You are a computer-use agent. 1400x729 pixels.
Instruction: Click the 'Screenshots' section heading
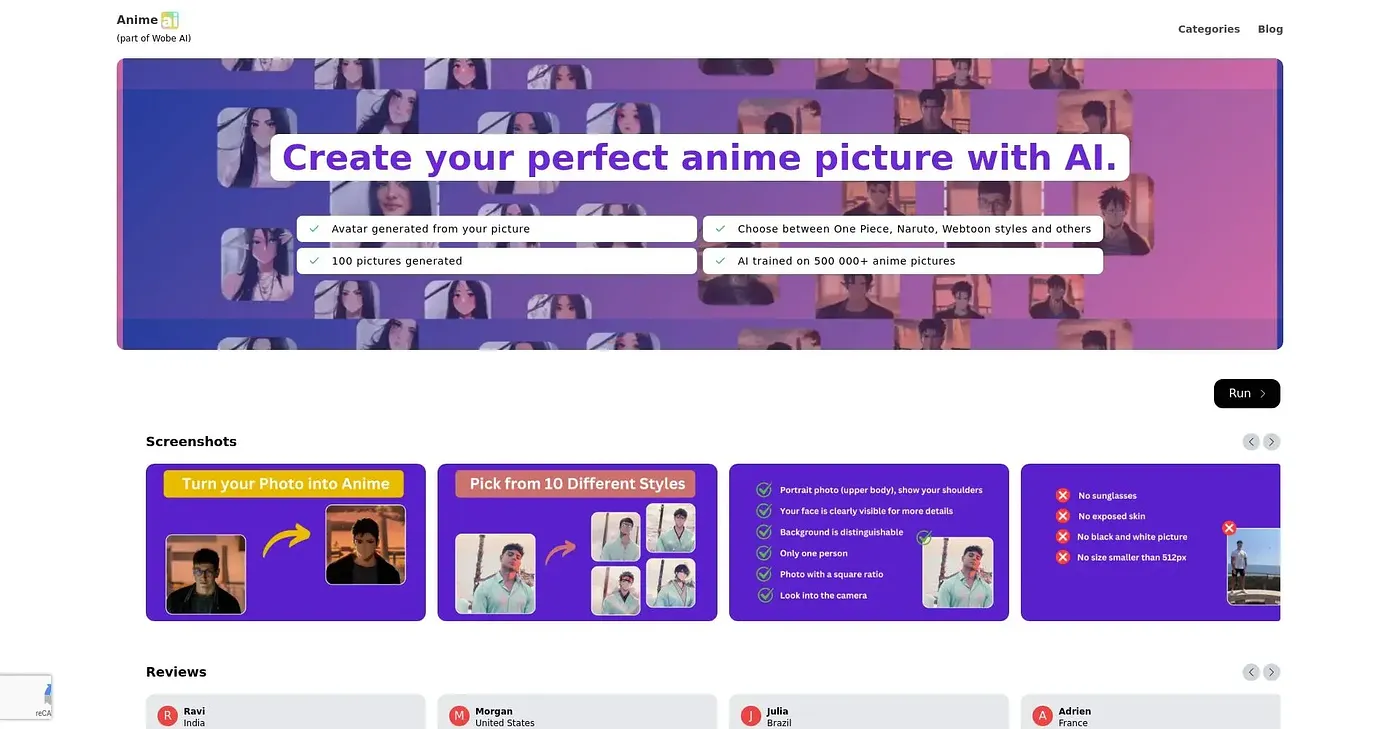point(191,442)
